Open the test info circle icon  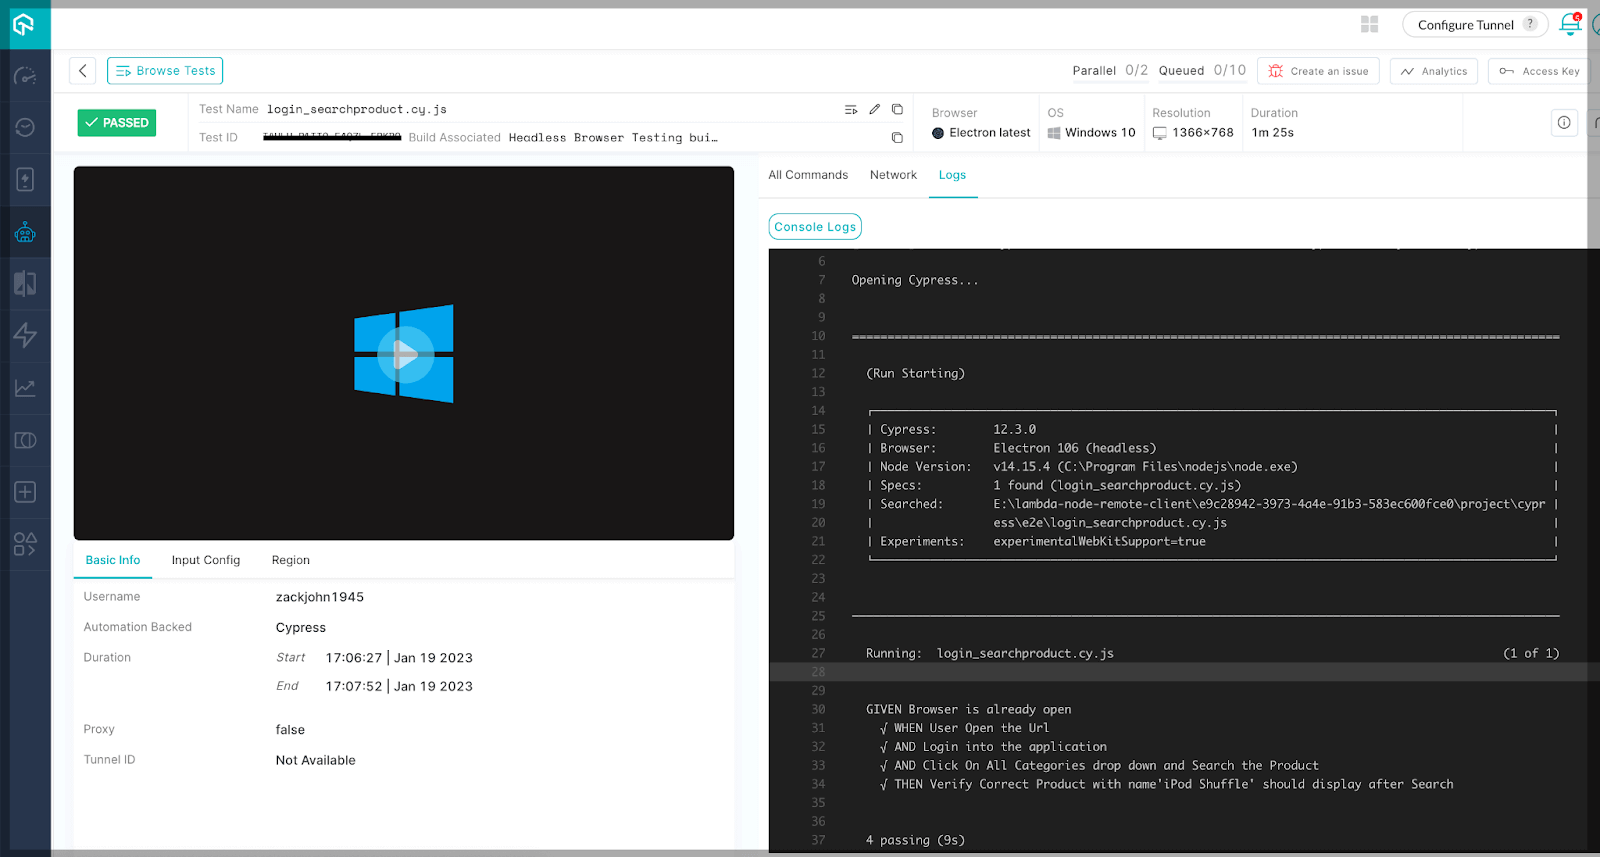[1564, 123]
